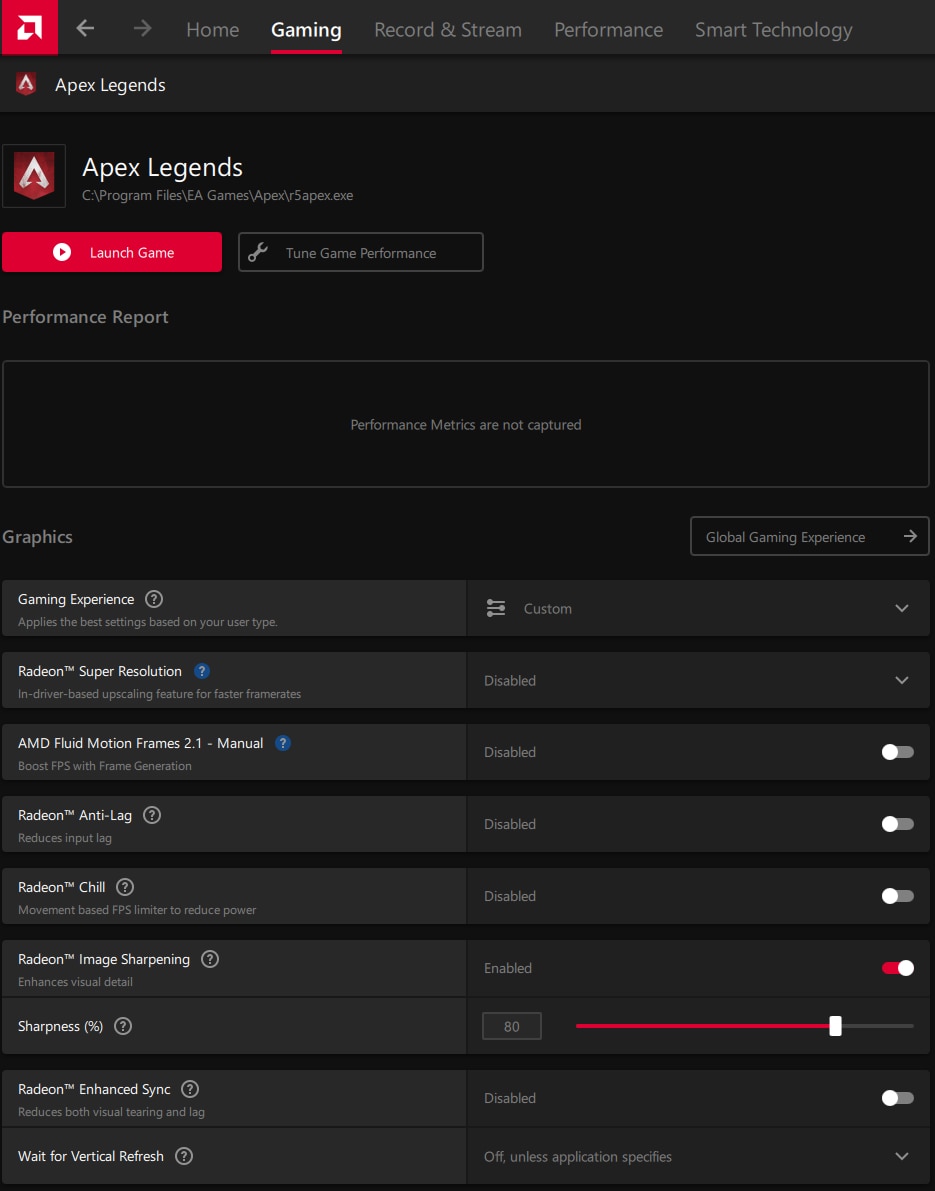The image size is (935, 1191).
Task: Disable Radeon Image Sharpening toggle
Action: pos(897,968)
